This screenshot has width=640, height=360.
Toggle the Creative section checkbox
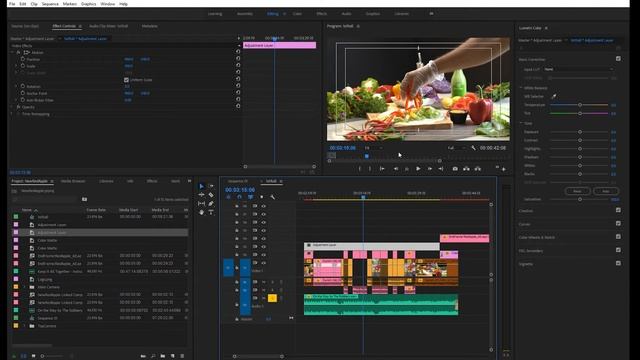(618, 210)
